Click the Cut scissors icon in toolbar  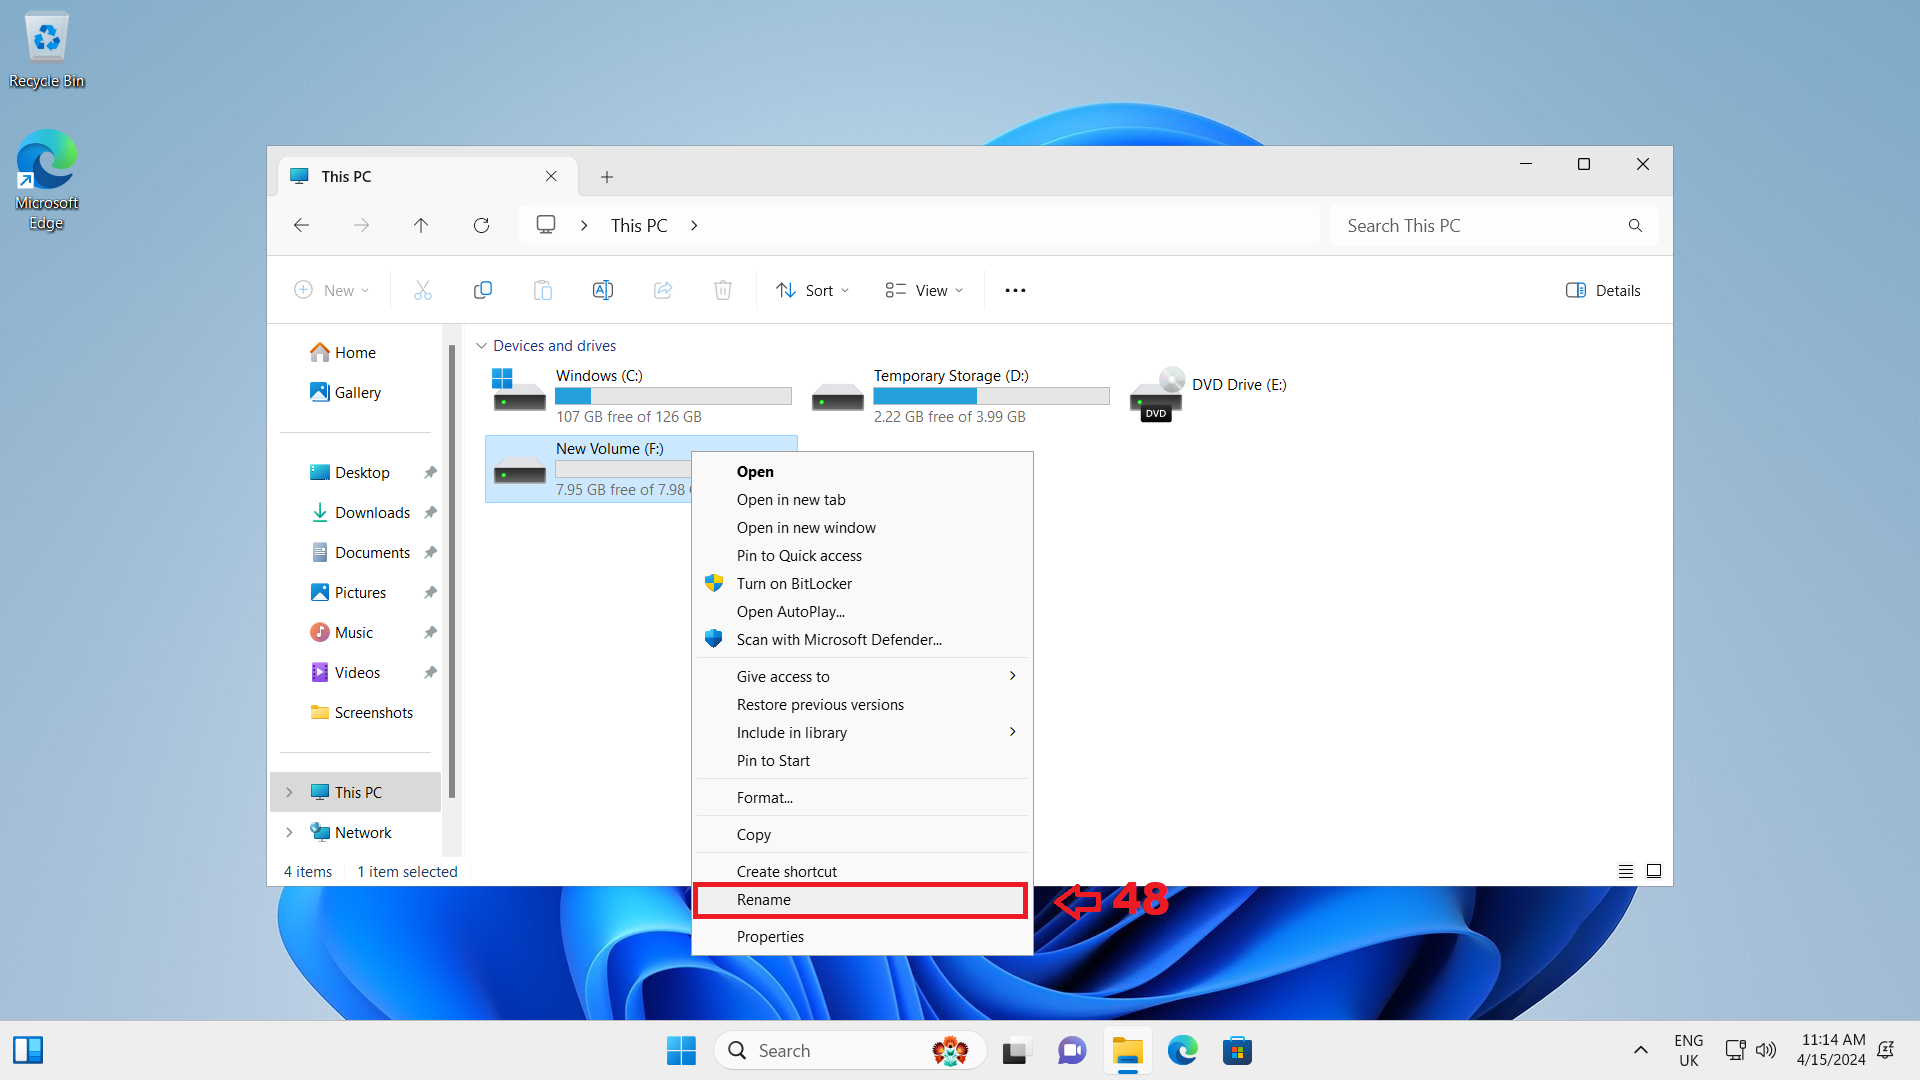coord(423,290)
